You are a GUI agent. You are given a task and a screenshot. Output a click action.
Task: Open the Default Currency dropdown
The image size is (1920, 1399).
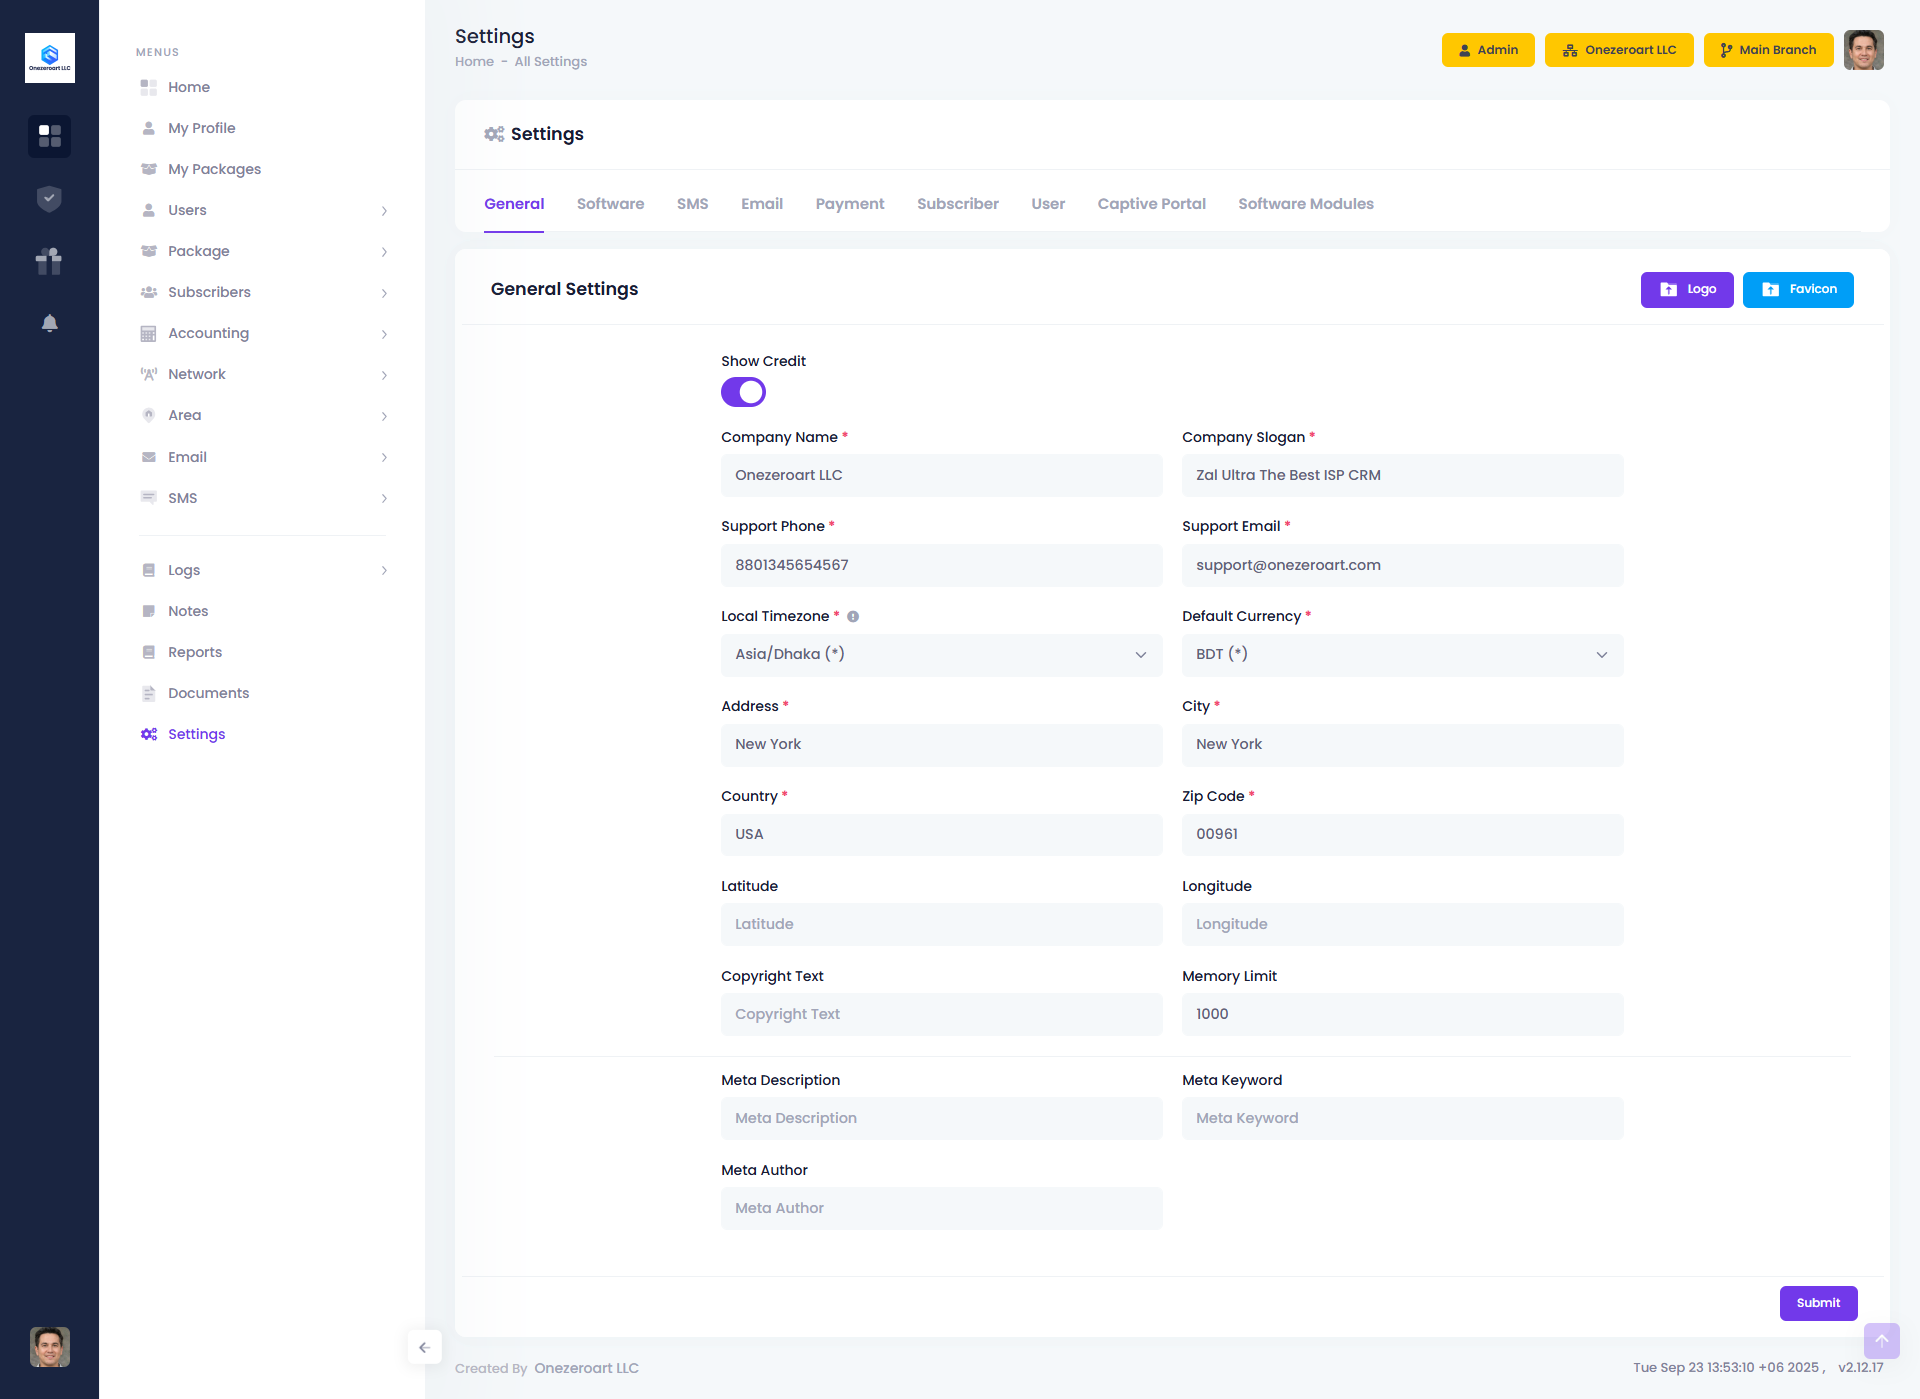[1402, 655]
